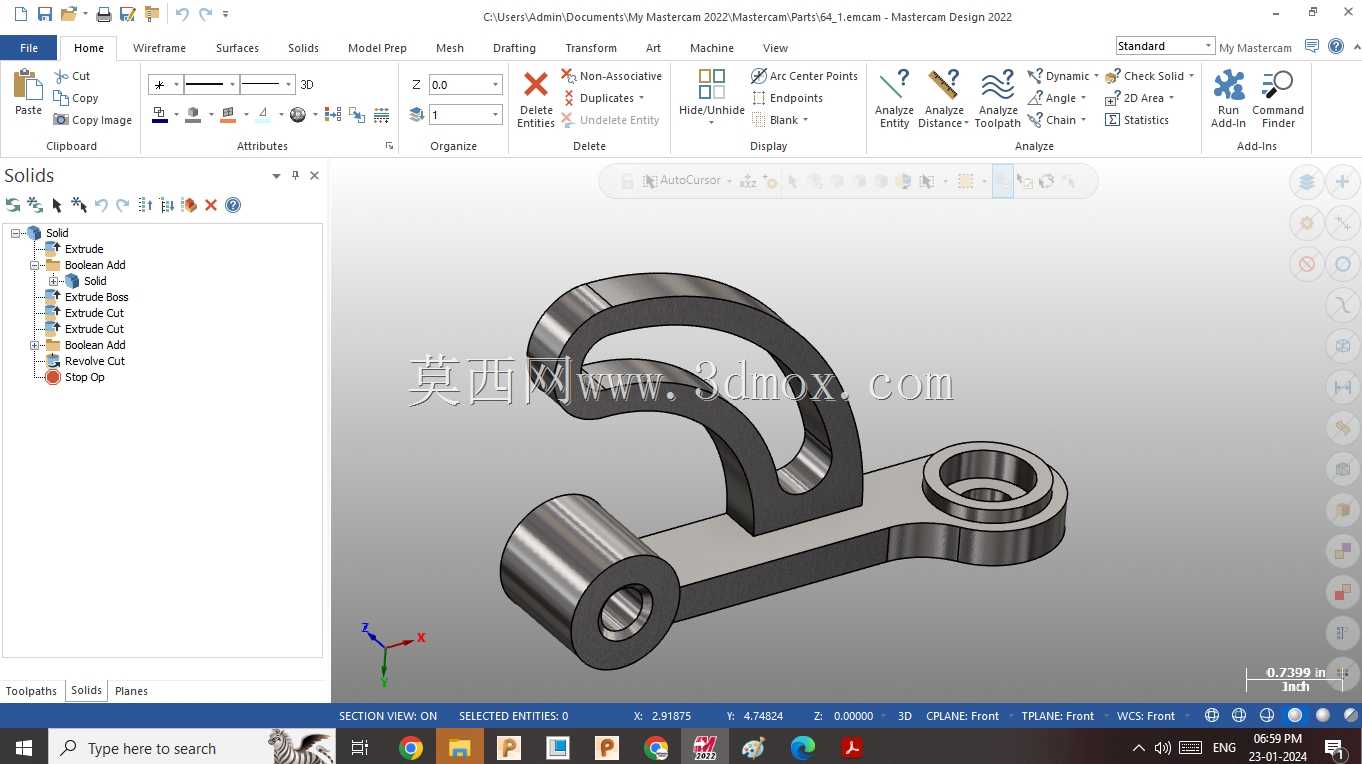
Task: Click Save icon in quick access toolbar
Action: click(x=44, y=14)
